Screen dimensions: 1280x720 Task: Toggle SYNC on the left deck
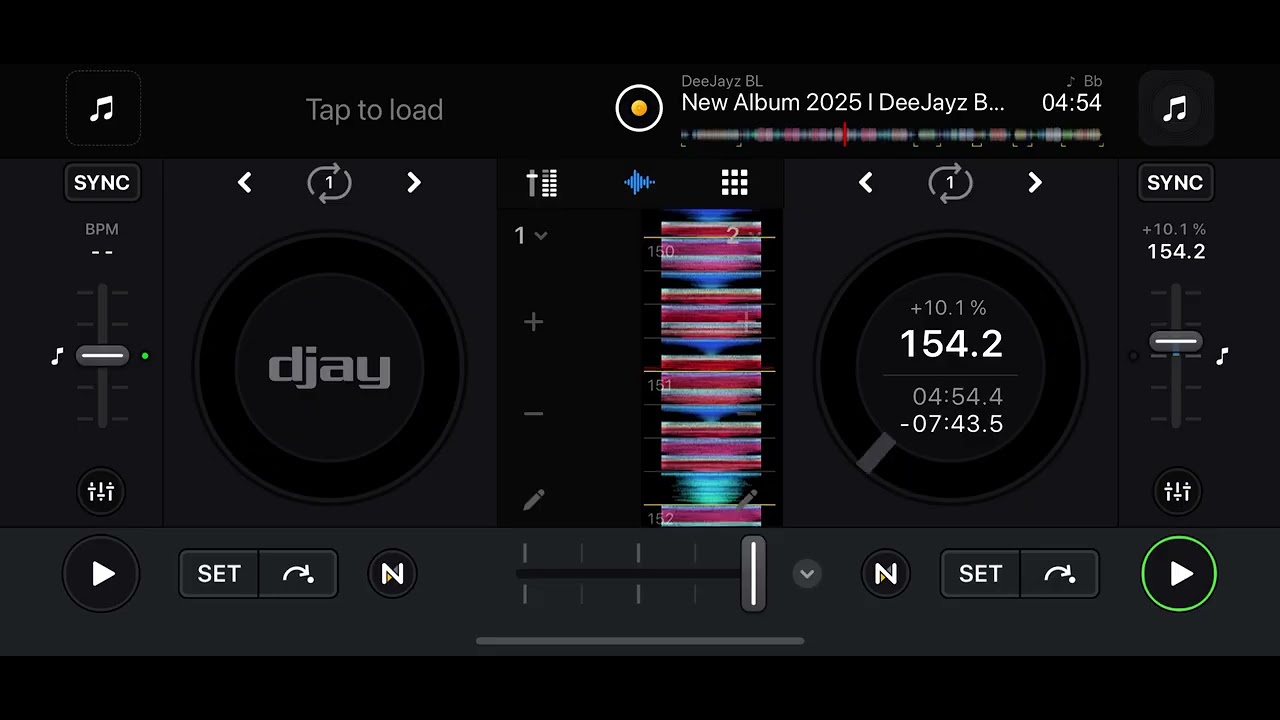(x=102, y=183)
